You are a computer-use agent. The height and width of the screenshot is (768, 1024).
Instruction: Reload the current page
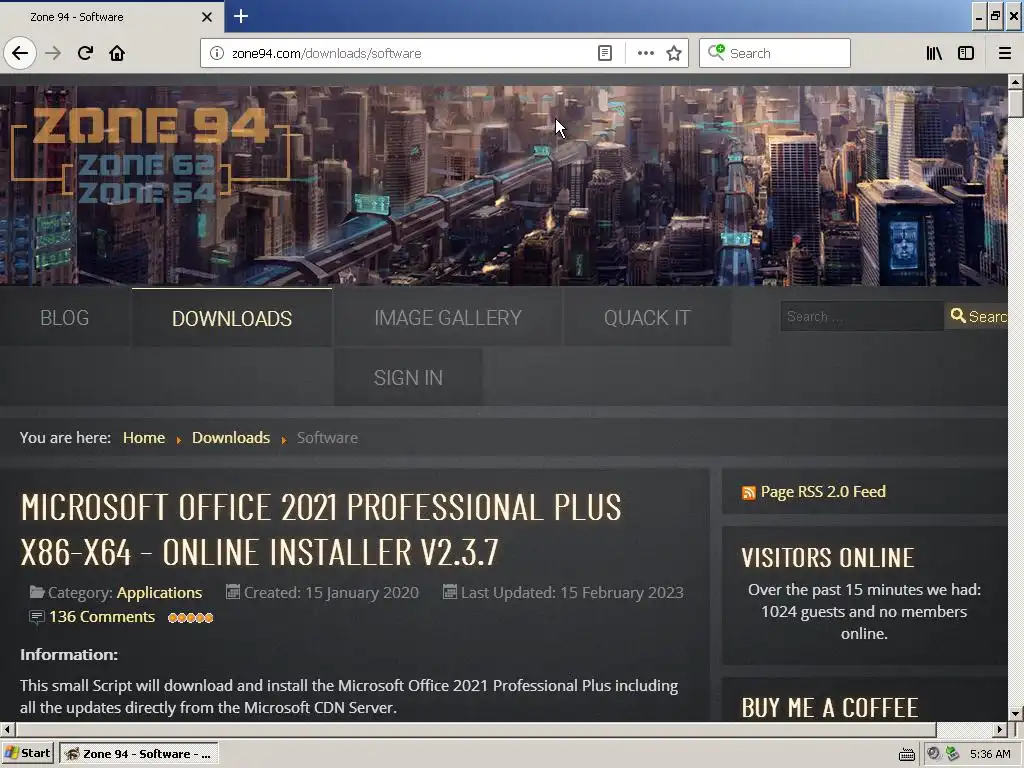coord(85,53)
